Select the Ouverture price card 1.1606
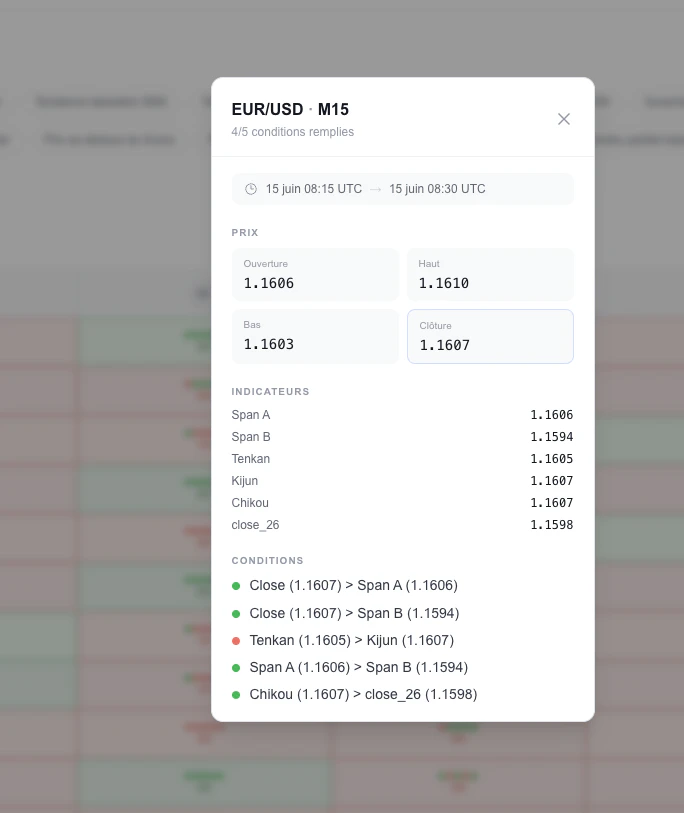 (315, 274)
